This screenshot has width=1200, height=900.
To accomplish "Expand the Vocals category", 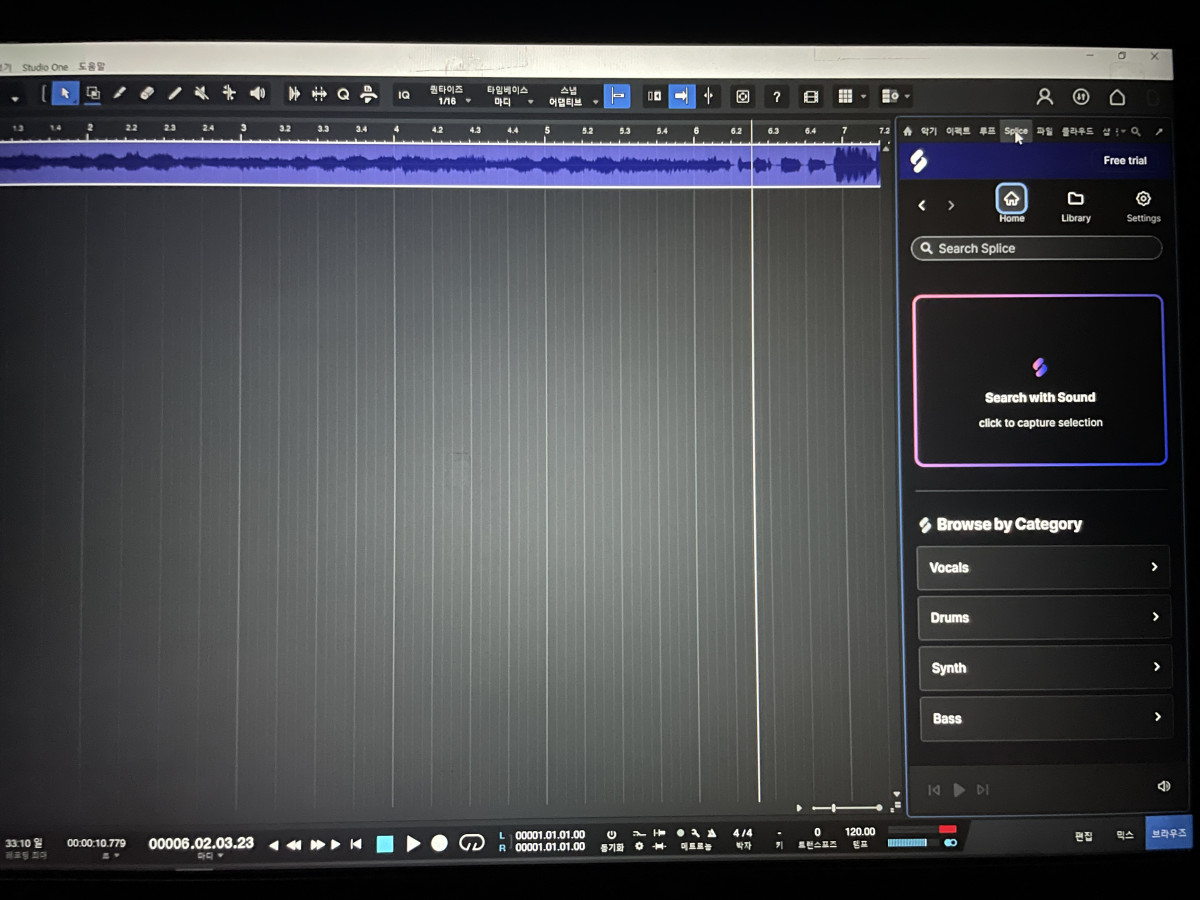I will tap(1043, 567).
